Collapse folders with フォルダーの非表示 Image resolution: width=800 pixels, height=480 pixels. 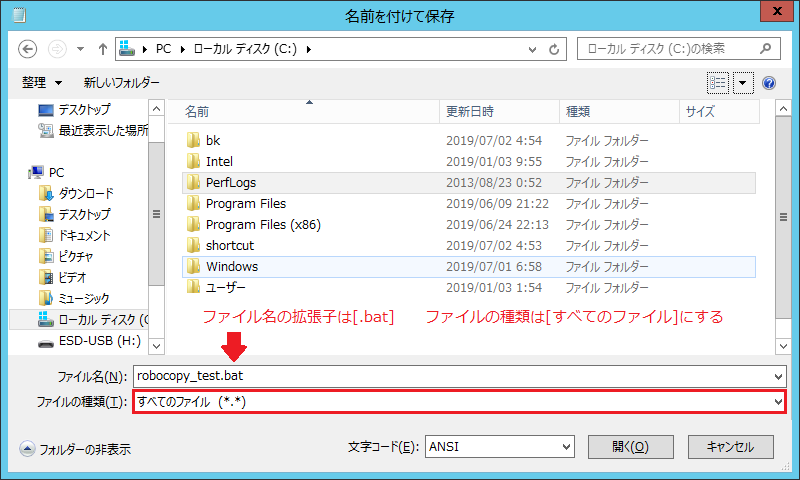tap(75, 449)
